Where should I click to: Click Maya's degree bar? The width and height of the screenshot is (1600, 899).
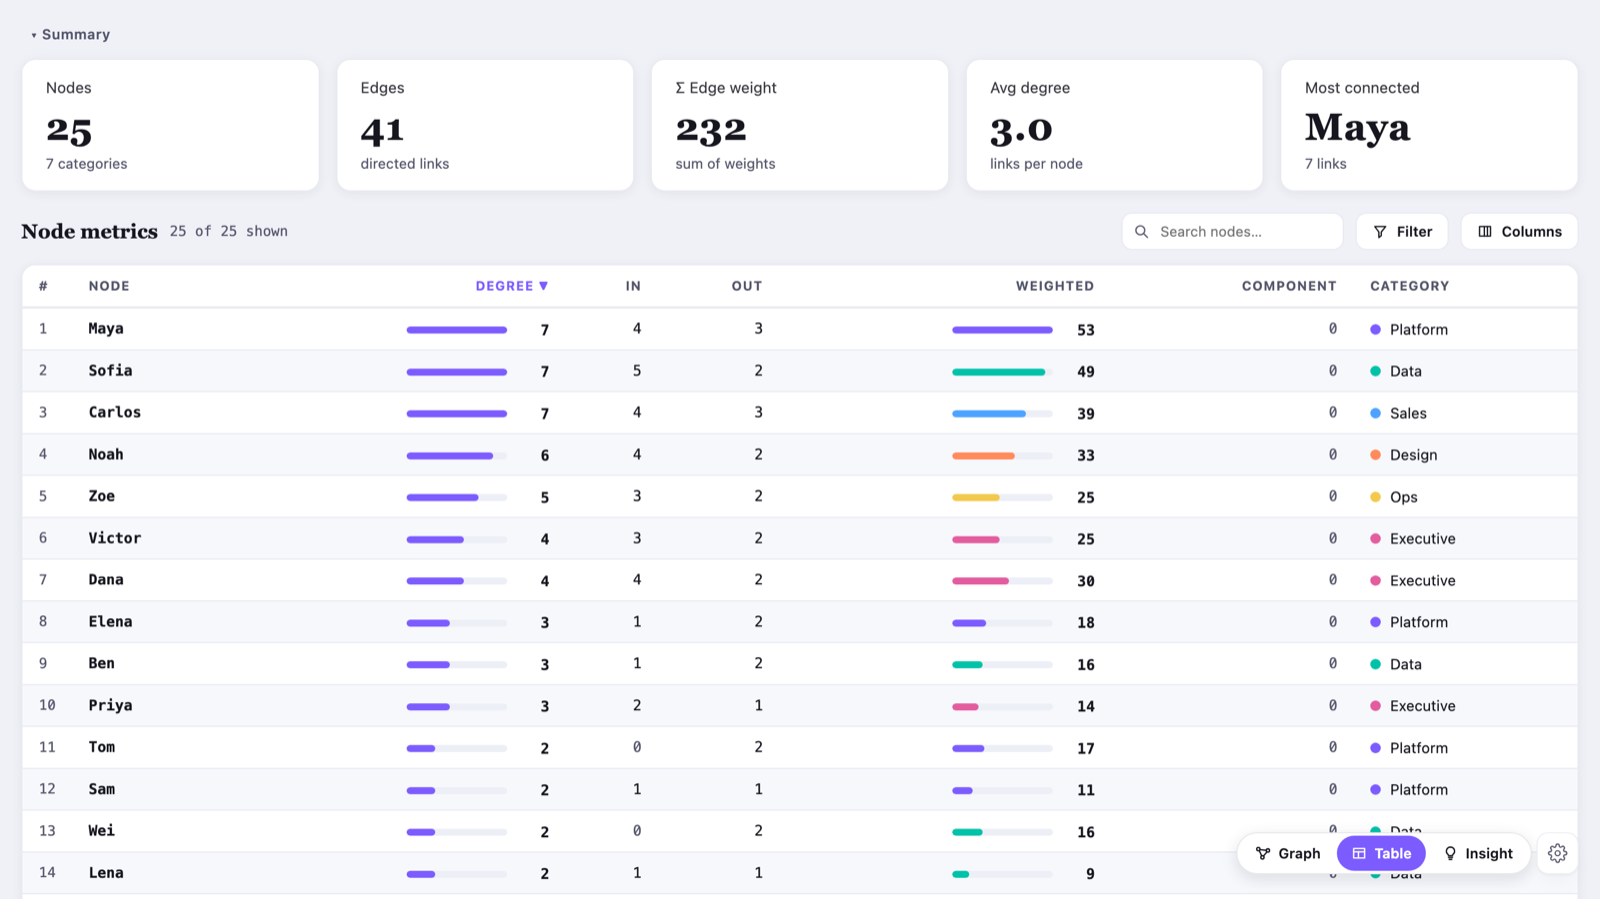point(457,330)
